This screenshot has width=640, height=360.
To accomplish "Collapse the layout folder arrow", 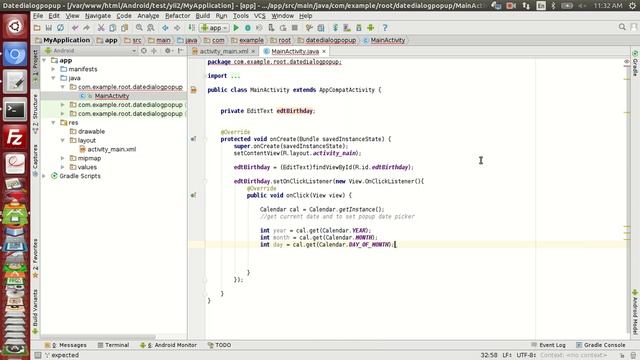I will click(63, 140).
